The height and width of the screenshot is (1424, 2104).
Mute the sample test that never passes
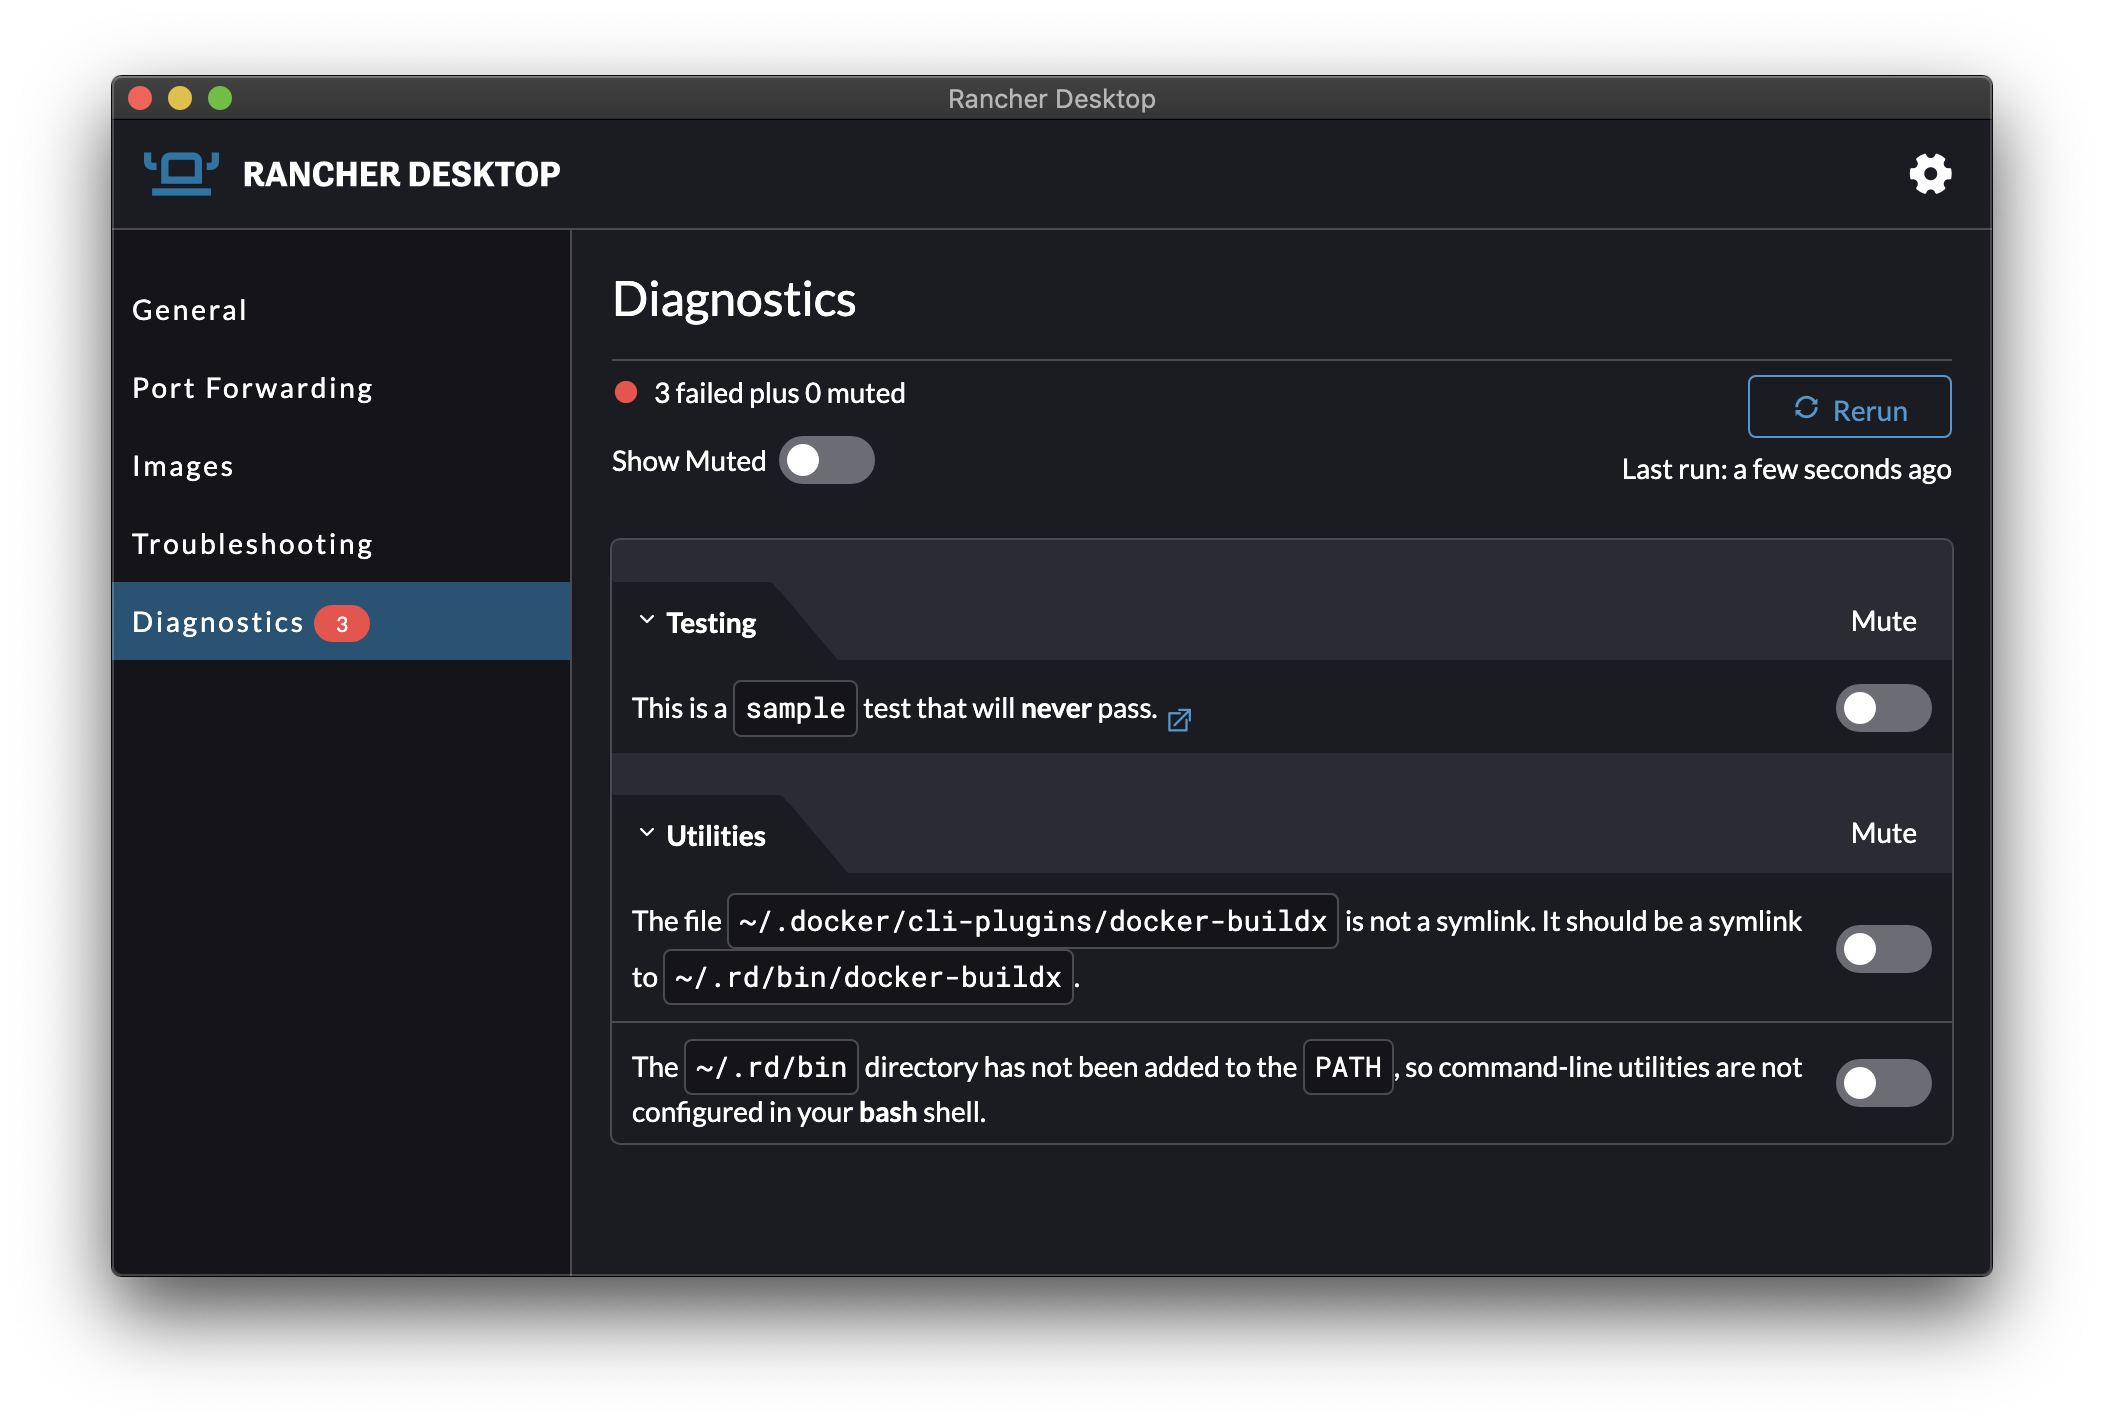pos(1883,708)
